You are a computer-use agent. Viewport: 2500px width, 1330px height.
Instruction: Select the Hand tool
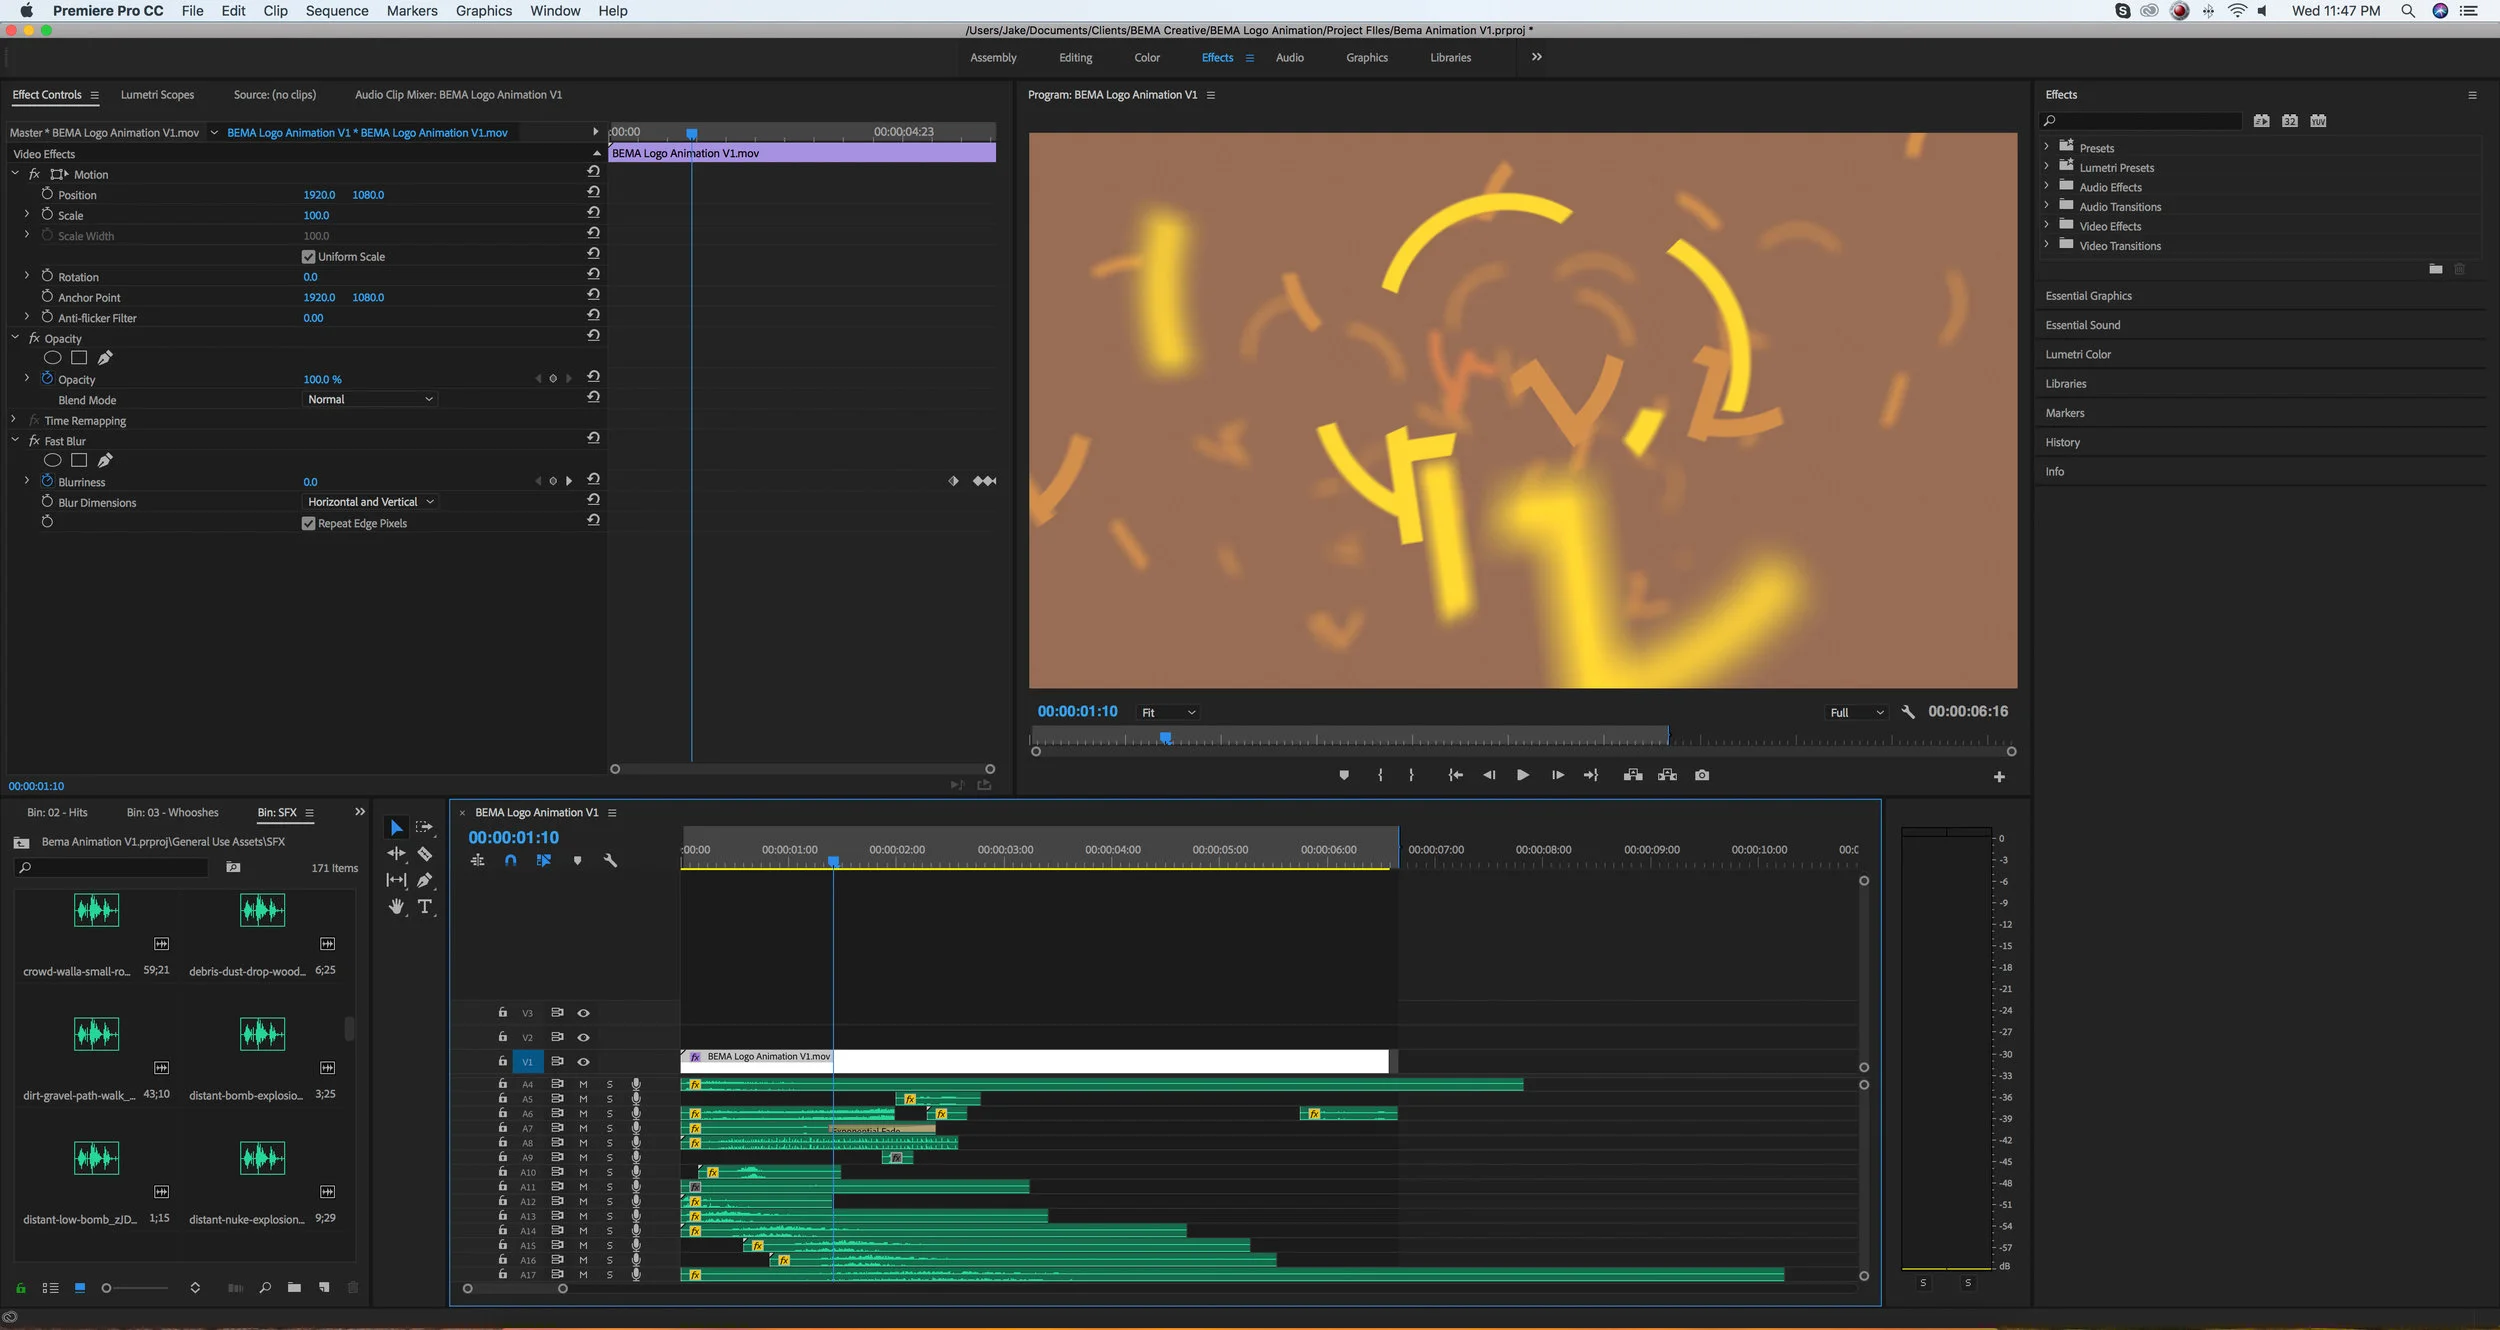396,906
